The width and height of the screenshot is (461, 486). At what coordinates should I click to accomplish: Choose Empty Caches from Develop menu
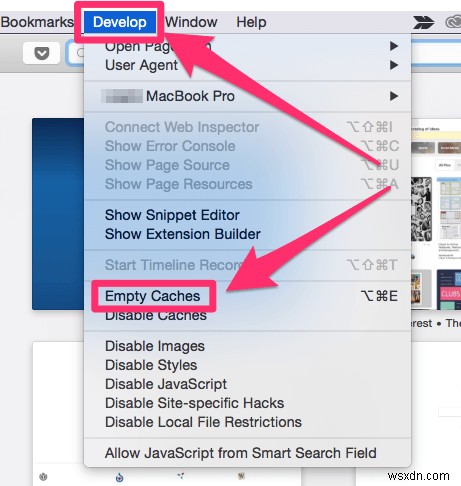247,296
